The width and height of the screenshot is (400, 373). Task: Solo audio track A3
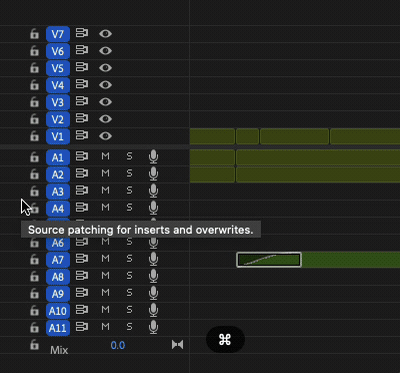[129, 190]
